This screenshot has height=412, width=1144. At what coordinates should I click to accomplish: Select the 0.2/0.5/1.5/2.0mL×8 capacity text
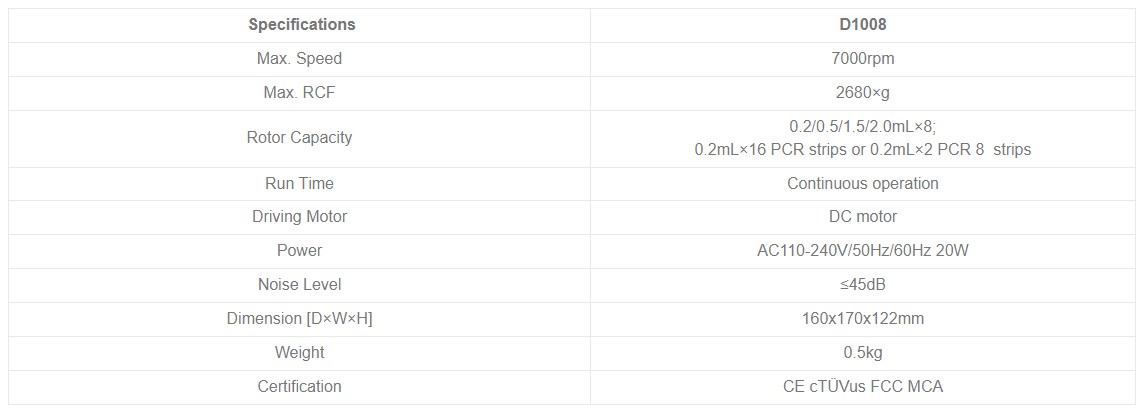tap(862, 127)
